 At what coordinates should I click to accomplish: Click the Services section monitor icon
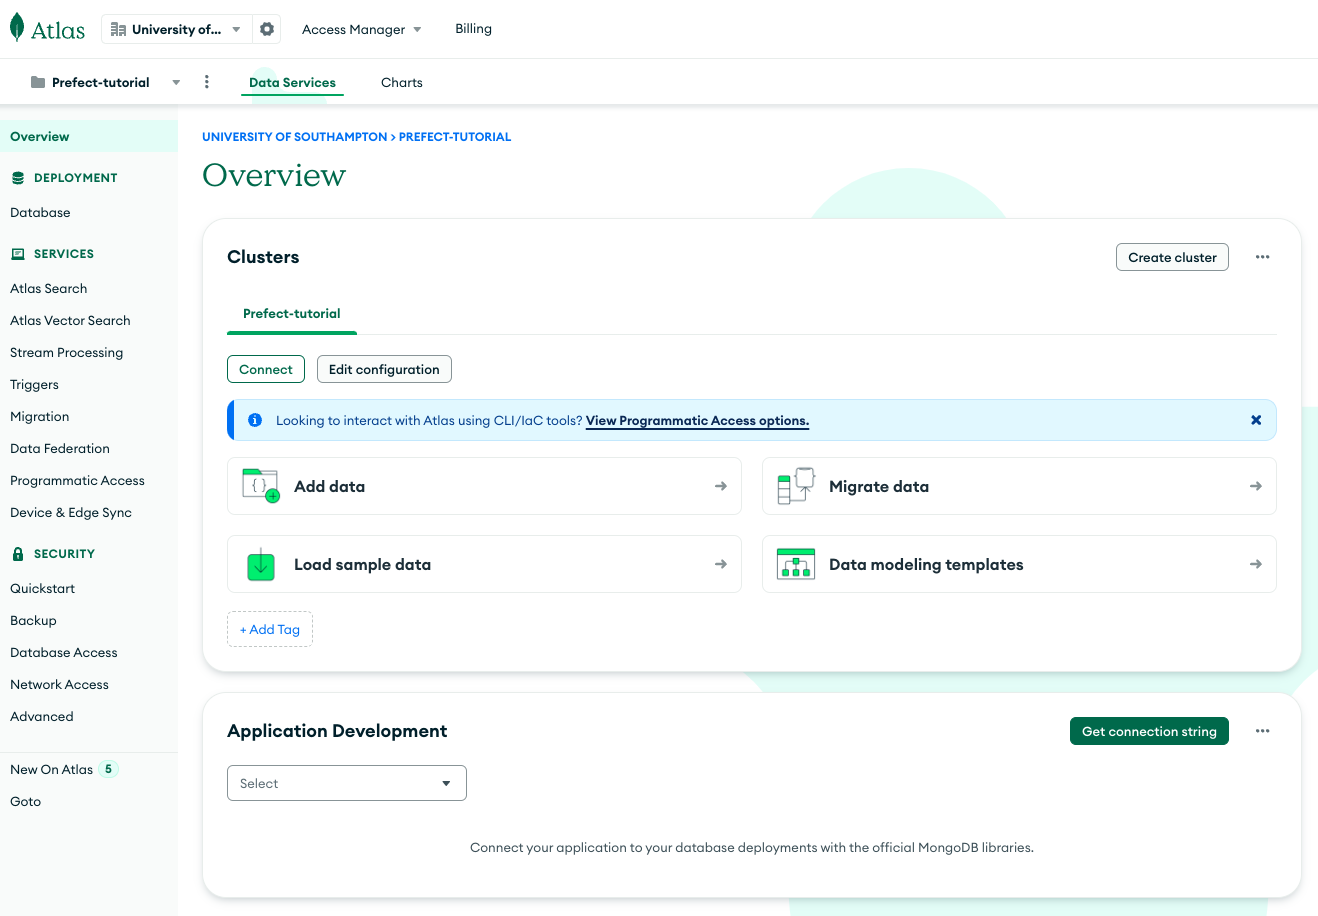17,254
